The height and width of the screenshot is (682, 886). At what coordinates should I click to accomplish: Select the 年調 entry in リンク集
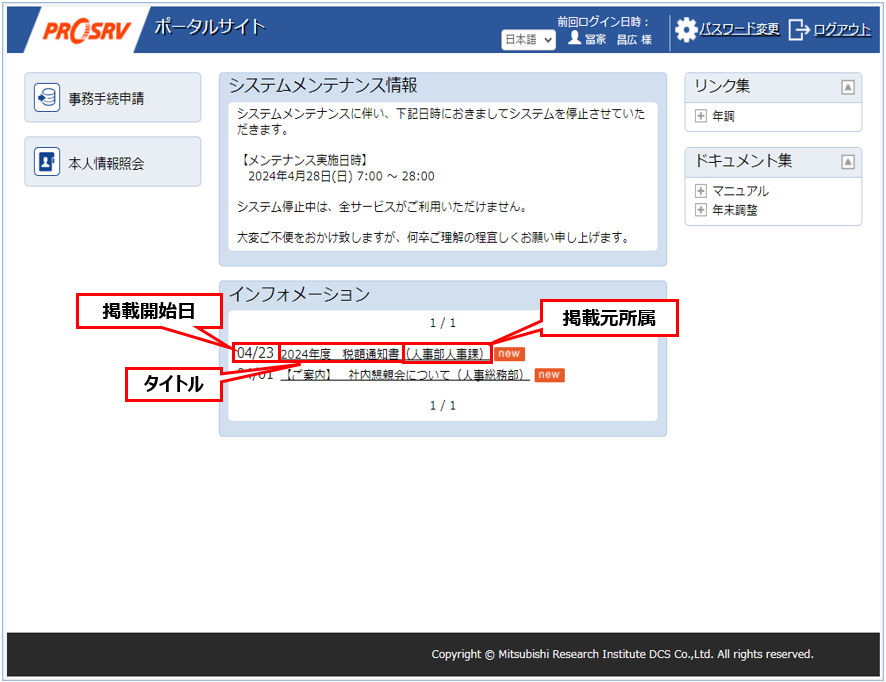coord(723,116)
